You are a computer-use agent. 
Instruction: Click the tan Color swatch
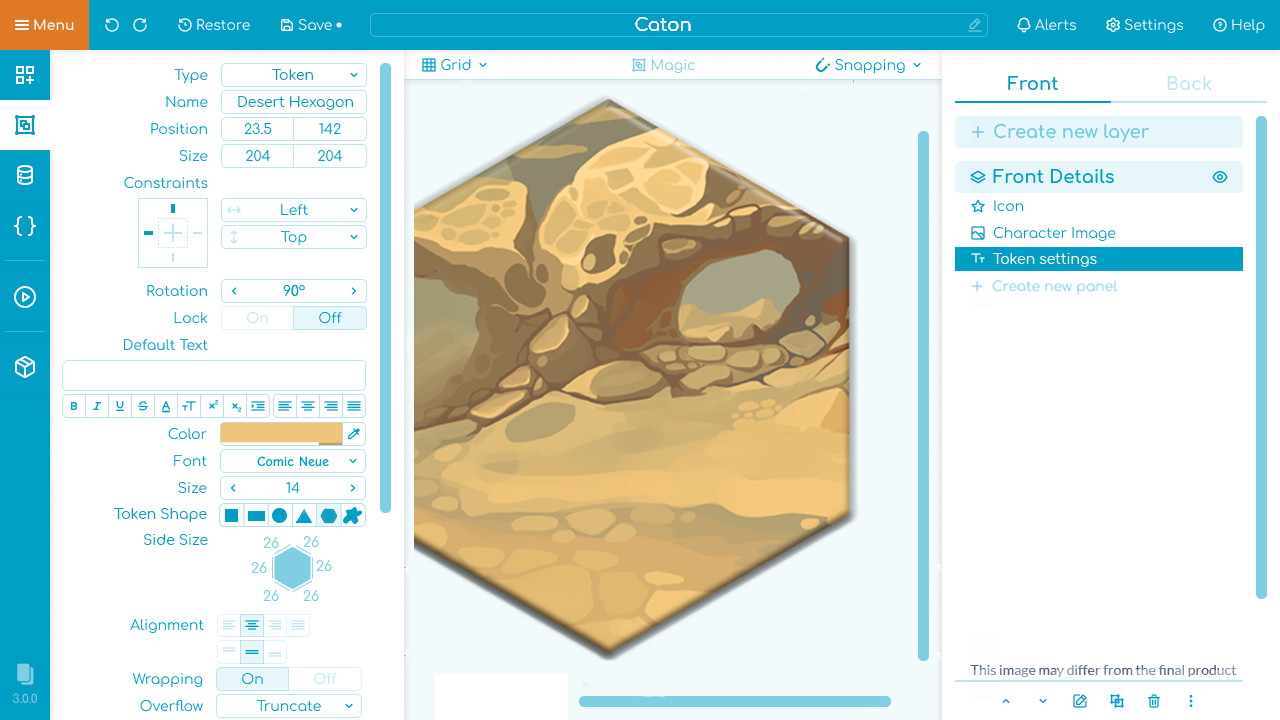(281, 434)
